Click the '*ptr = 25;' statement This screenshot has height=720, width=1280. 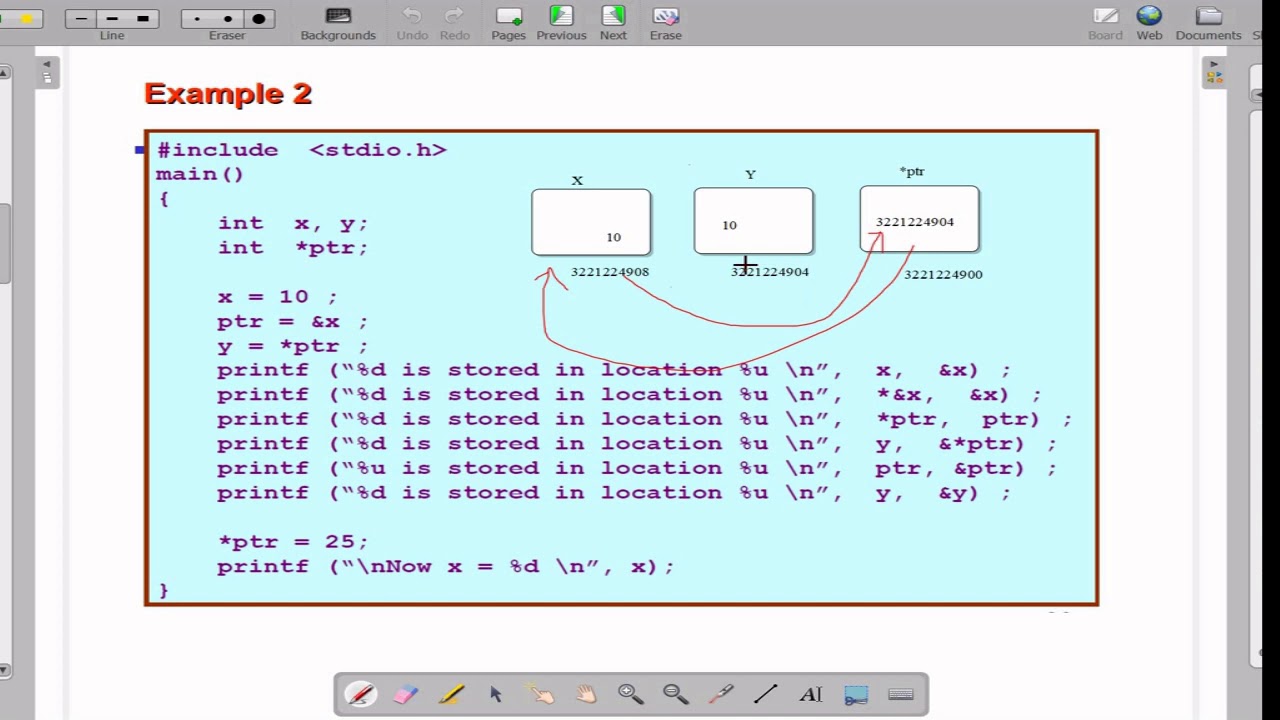(293, 541)
